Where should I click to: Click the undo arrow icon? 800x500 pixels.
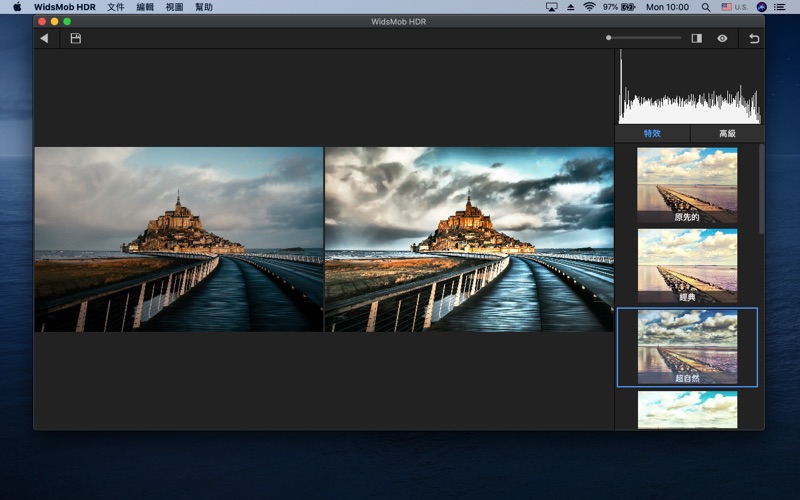click(754, 38)
